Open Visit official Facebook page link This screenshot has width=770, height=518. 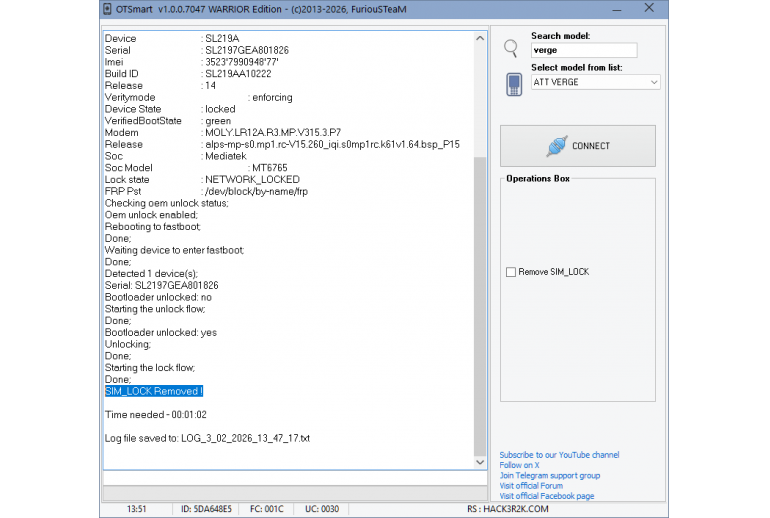click(546, 496)
